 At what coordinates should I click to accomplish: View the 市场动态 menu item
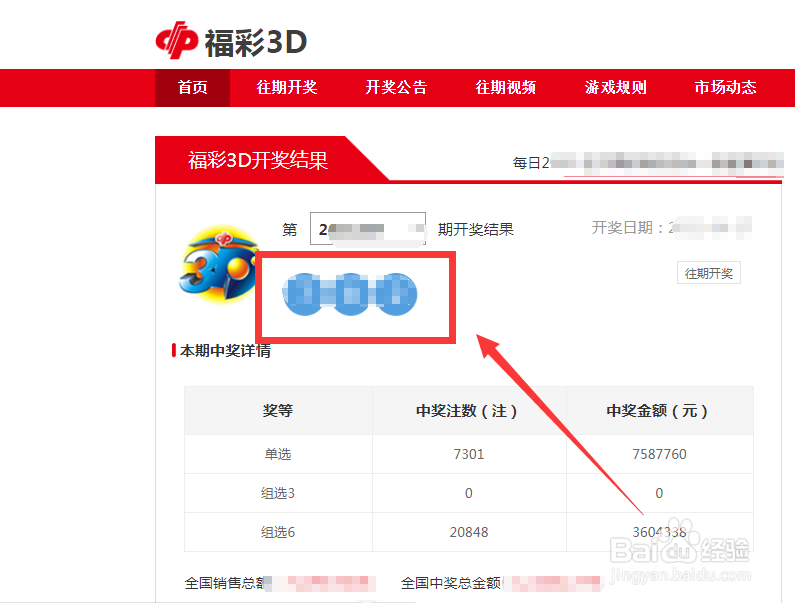point(725,87)
